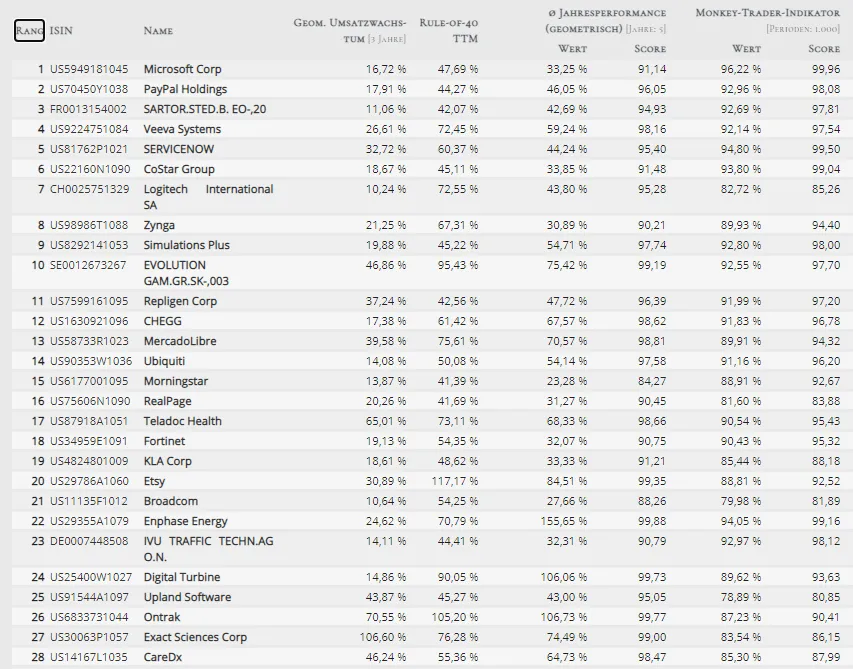The width and height of the screenshot is (853, 669).
Task: Select Simulations Plus name
Action: [187, 245]
